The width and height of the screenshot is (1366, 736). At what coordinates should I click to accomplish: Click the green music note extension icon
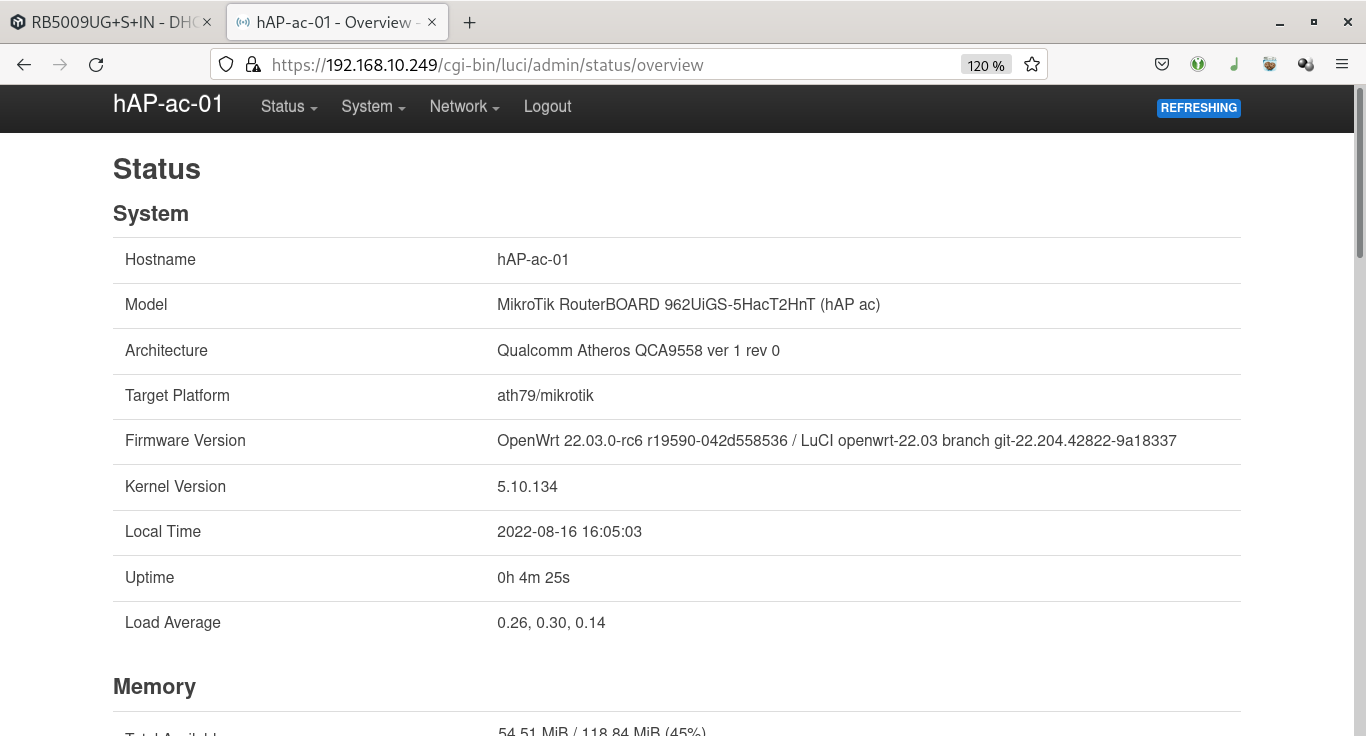[1234, 65]
